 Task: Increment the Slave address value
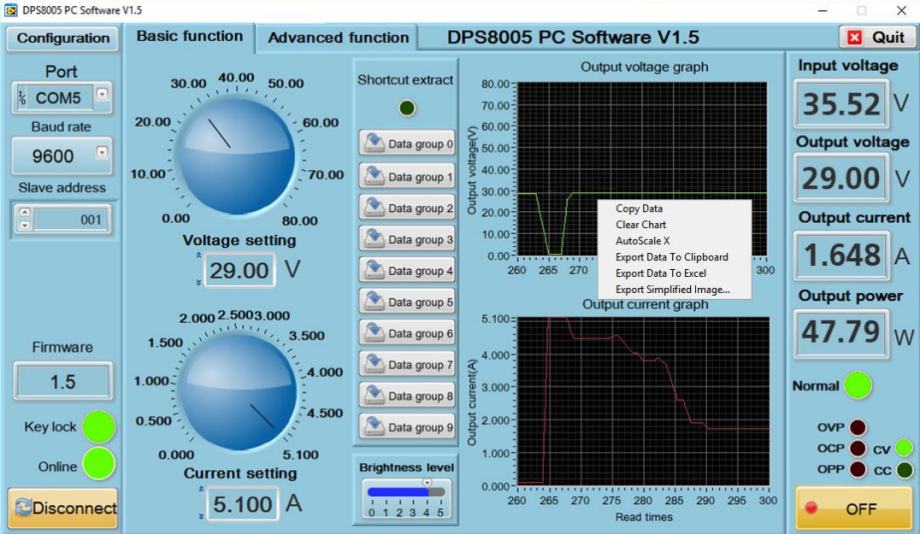pos(25,212)
